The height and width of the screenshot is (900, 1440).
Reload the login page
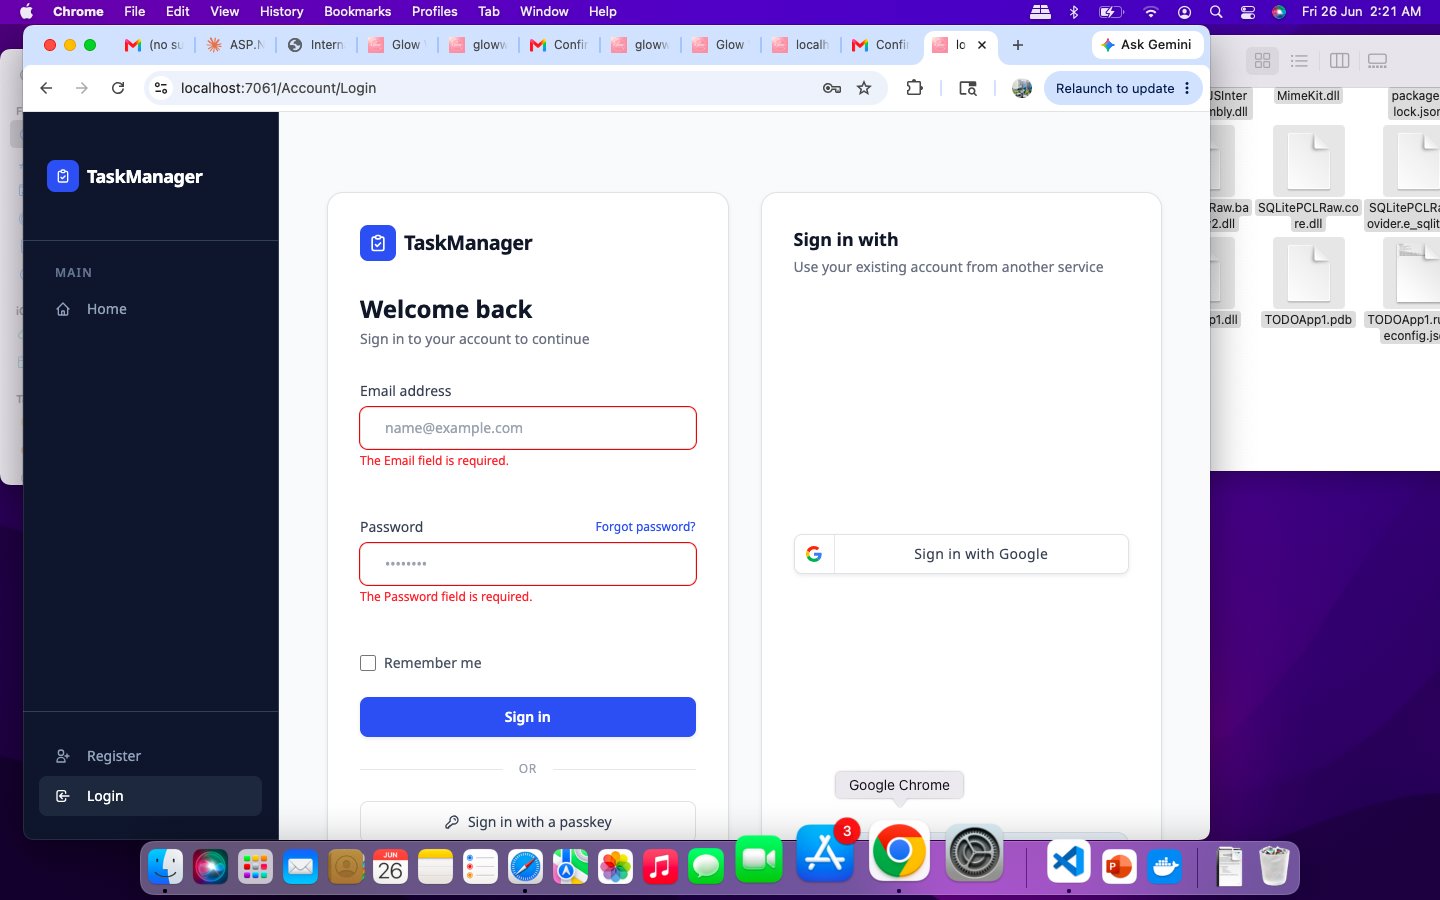(x=118, y=88)
